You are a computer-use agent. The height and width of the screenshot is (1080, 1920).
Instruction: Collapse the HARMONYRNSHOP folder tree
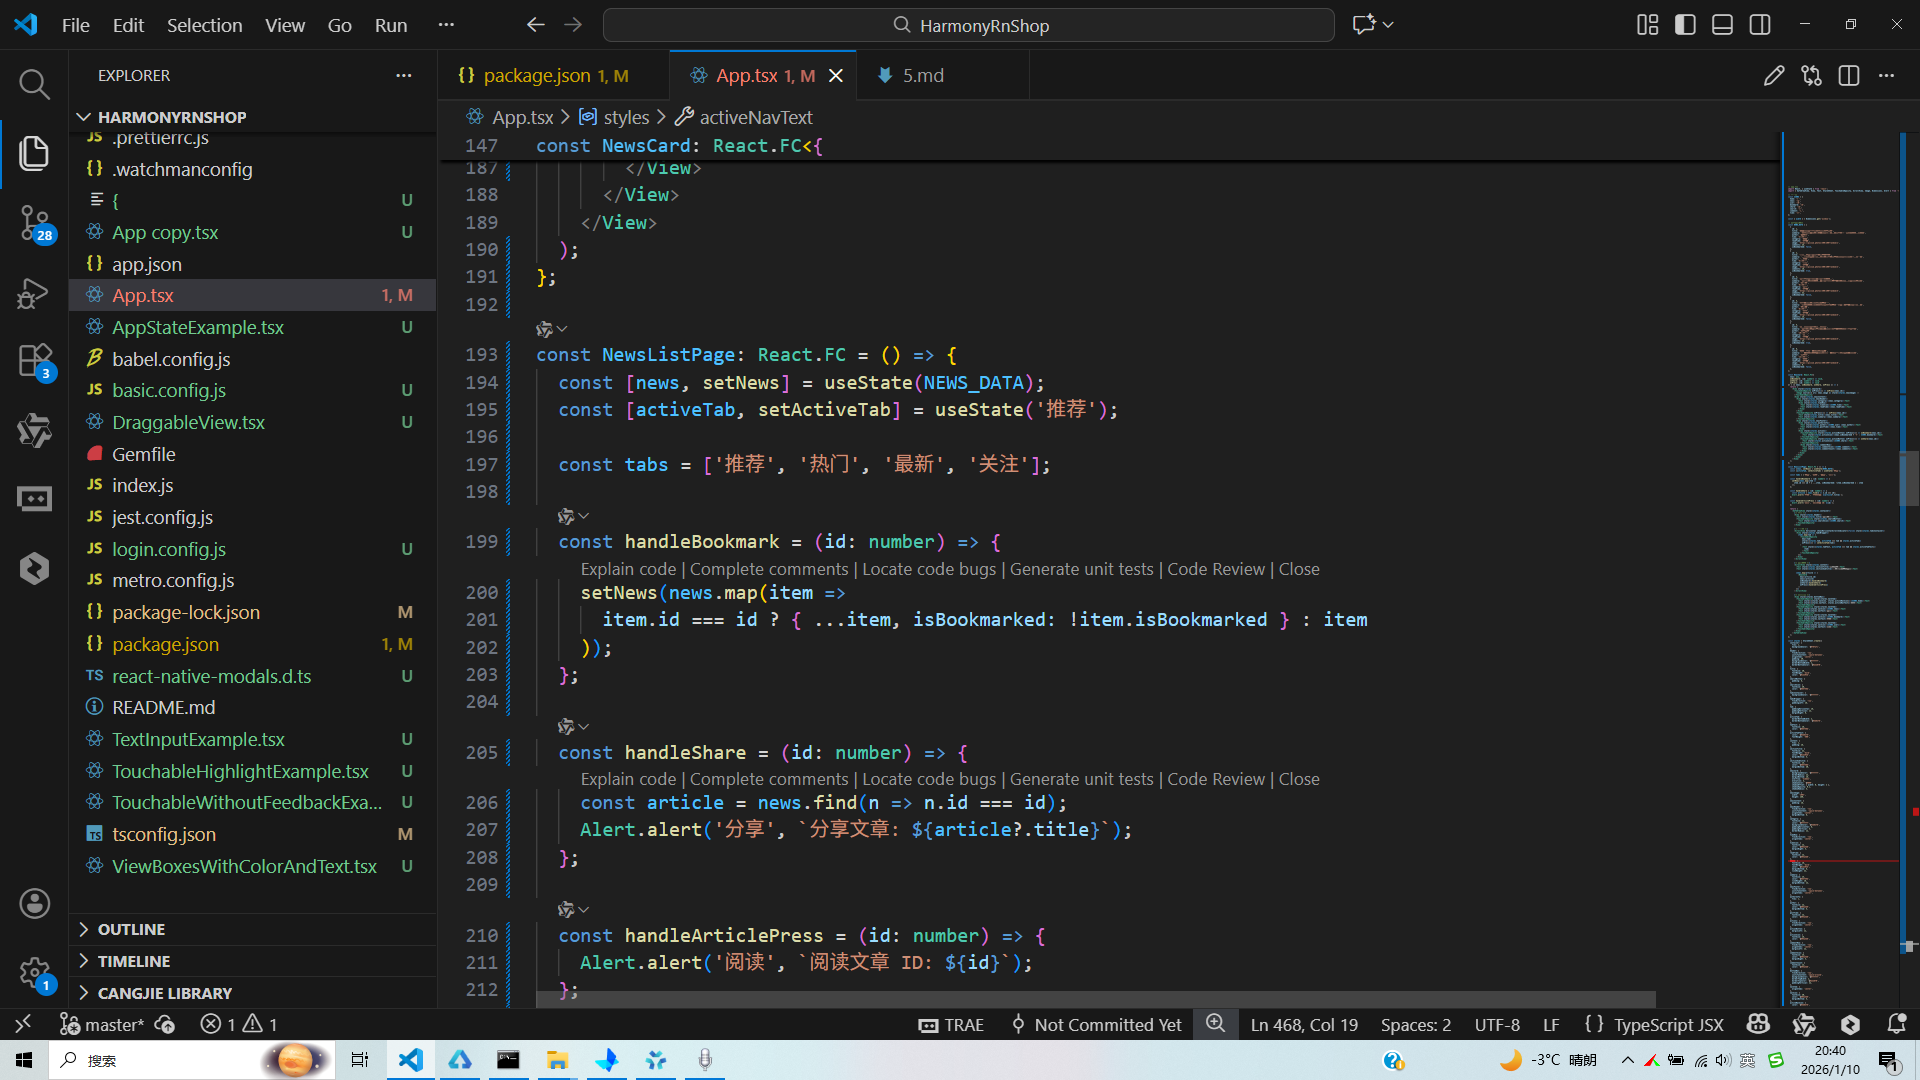171,117
